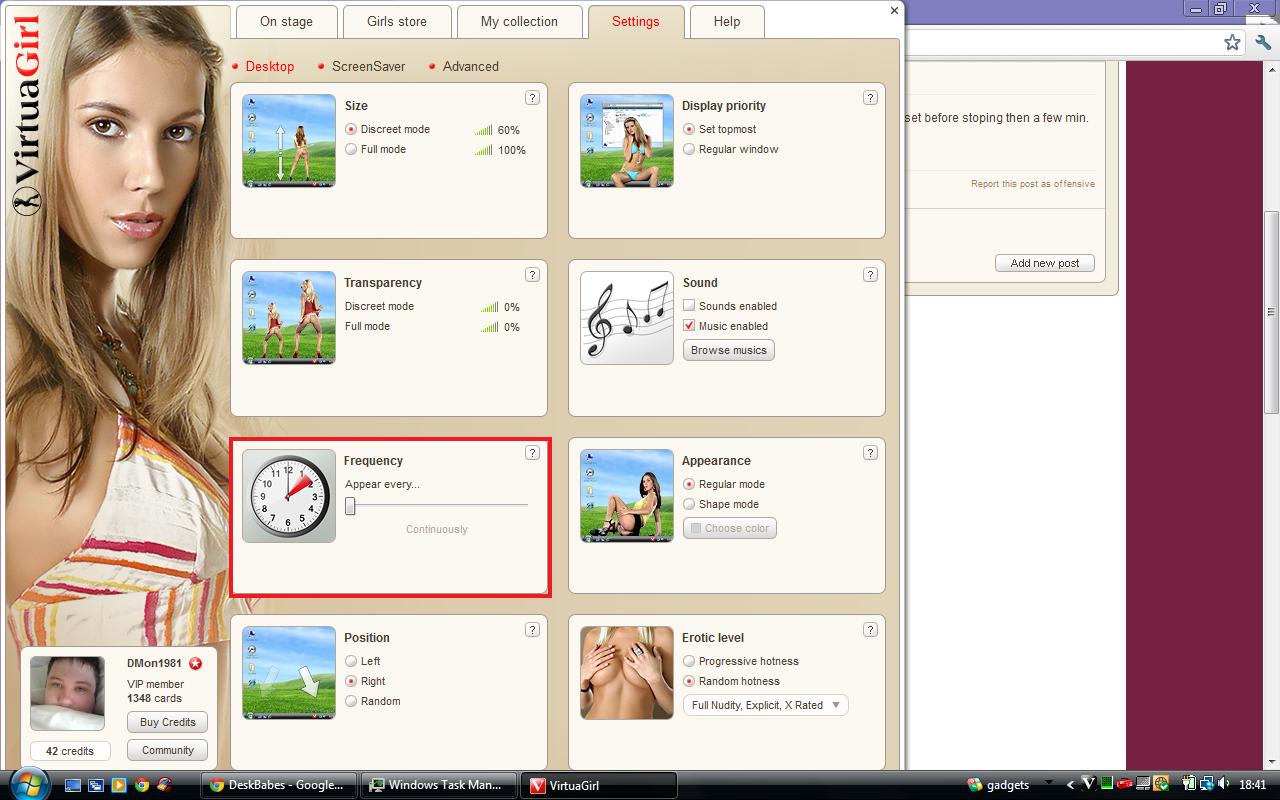Disable the Music enabled checkbox
Image resolution: width=1280 pixels, height=800 pixels.
[x=689, y=326]
